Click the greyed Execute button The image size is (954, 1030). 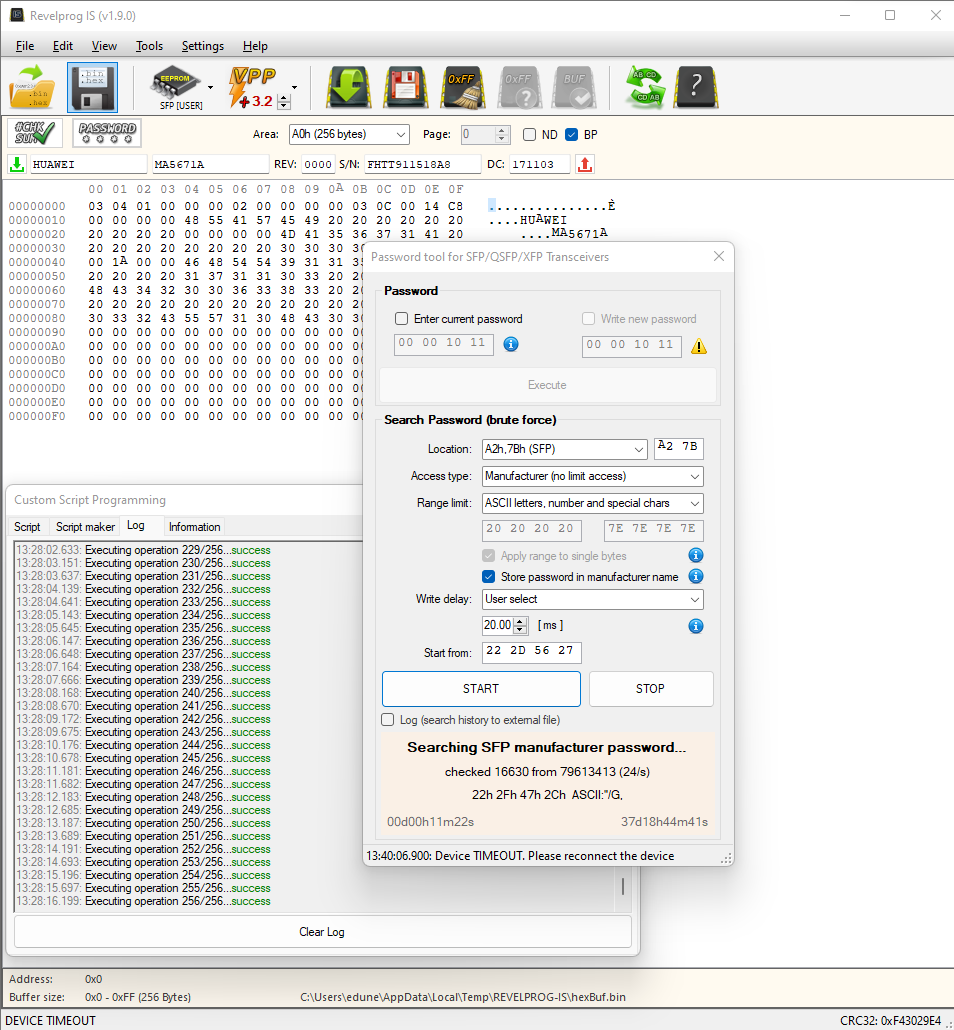coord(547,385)
